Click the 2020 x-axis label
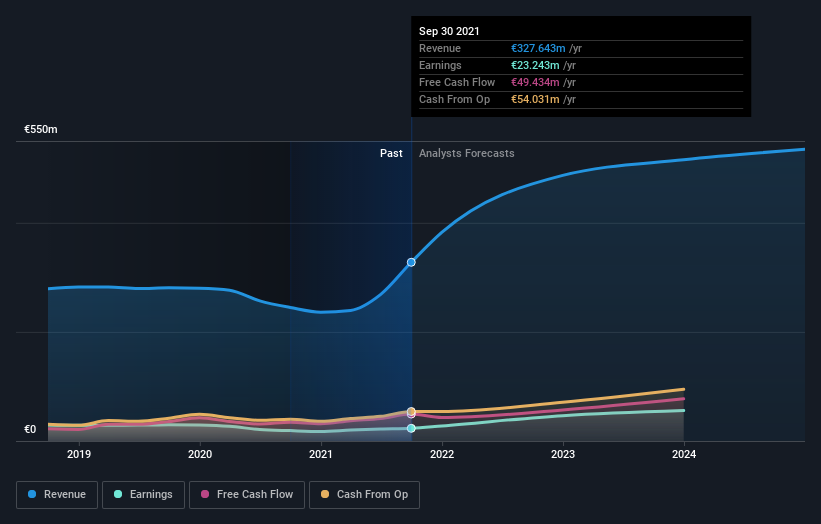 pyautogui.click(x=200, y=454)
